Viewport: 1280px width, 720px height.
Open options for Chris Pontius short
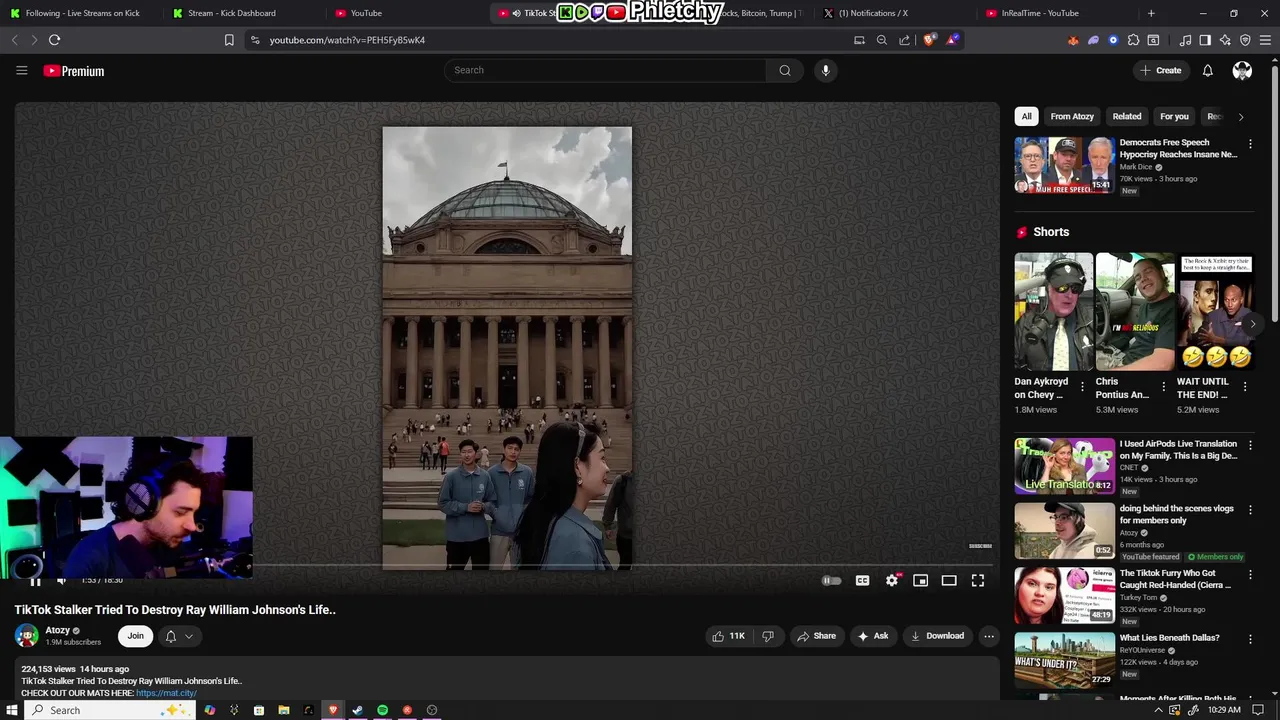coord(1163,386)
